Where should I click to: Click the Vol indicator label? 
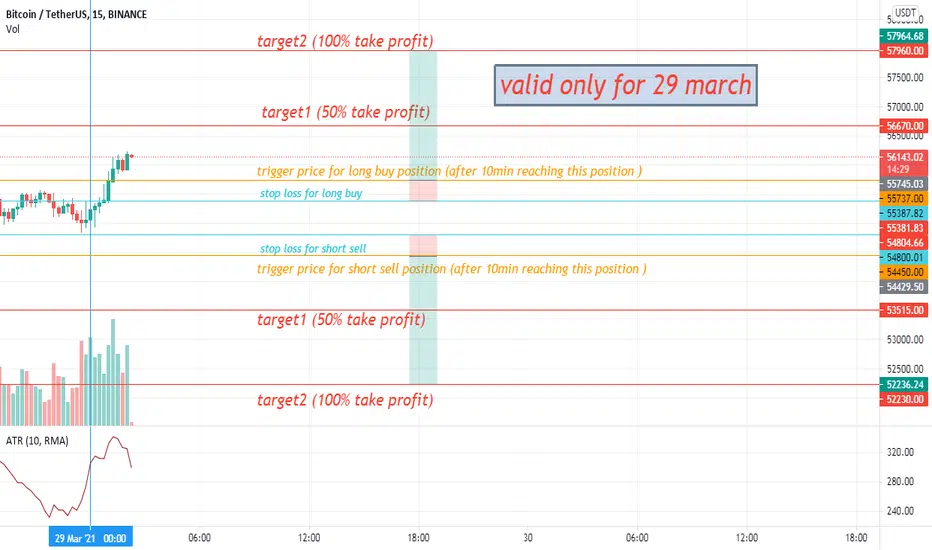(12, 29)
